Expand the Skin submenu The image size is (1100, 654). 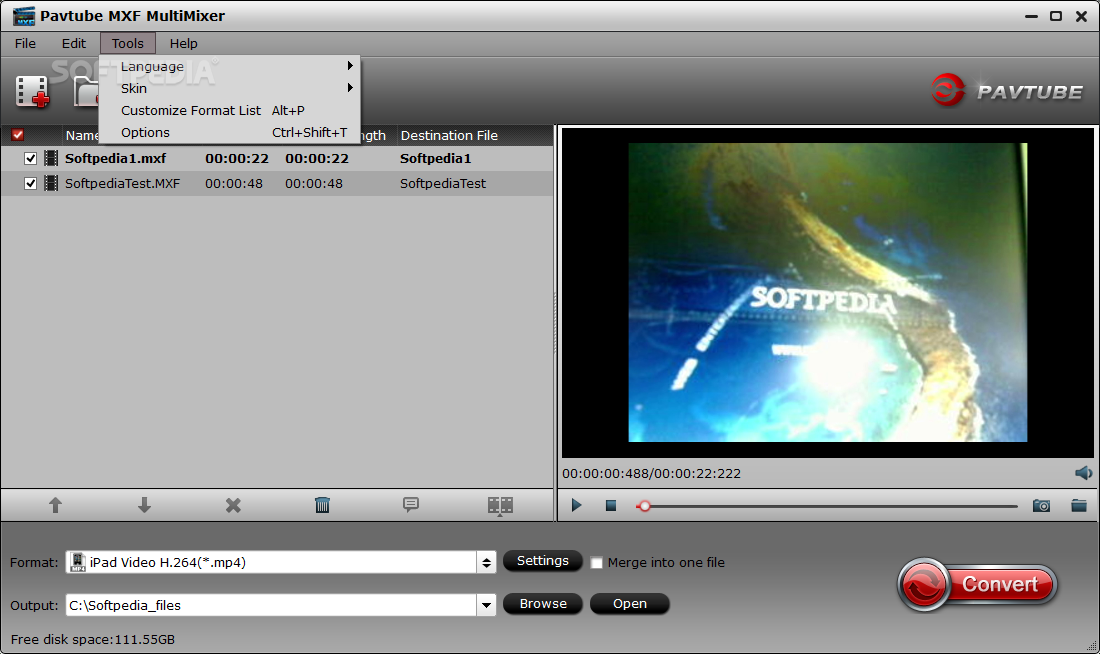point(229,88)
